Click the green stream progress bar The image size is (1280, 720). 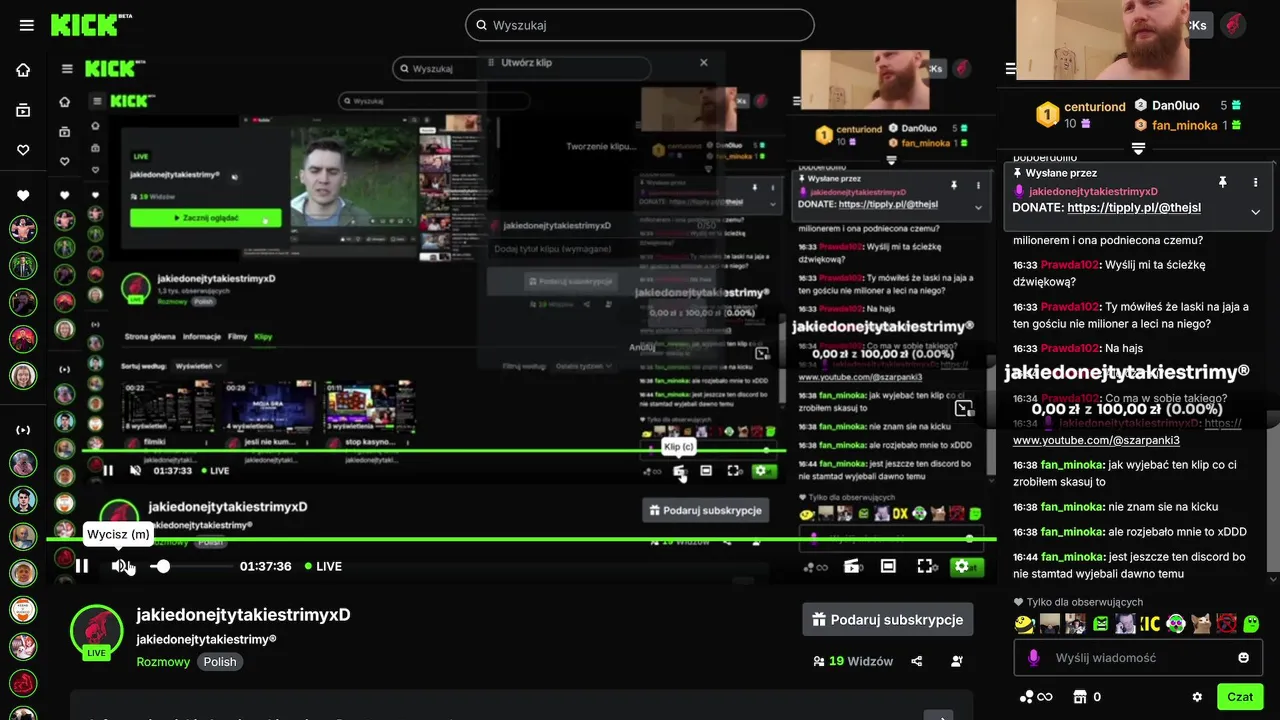(x=521, y=540)
